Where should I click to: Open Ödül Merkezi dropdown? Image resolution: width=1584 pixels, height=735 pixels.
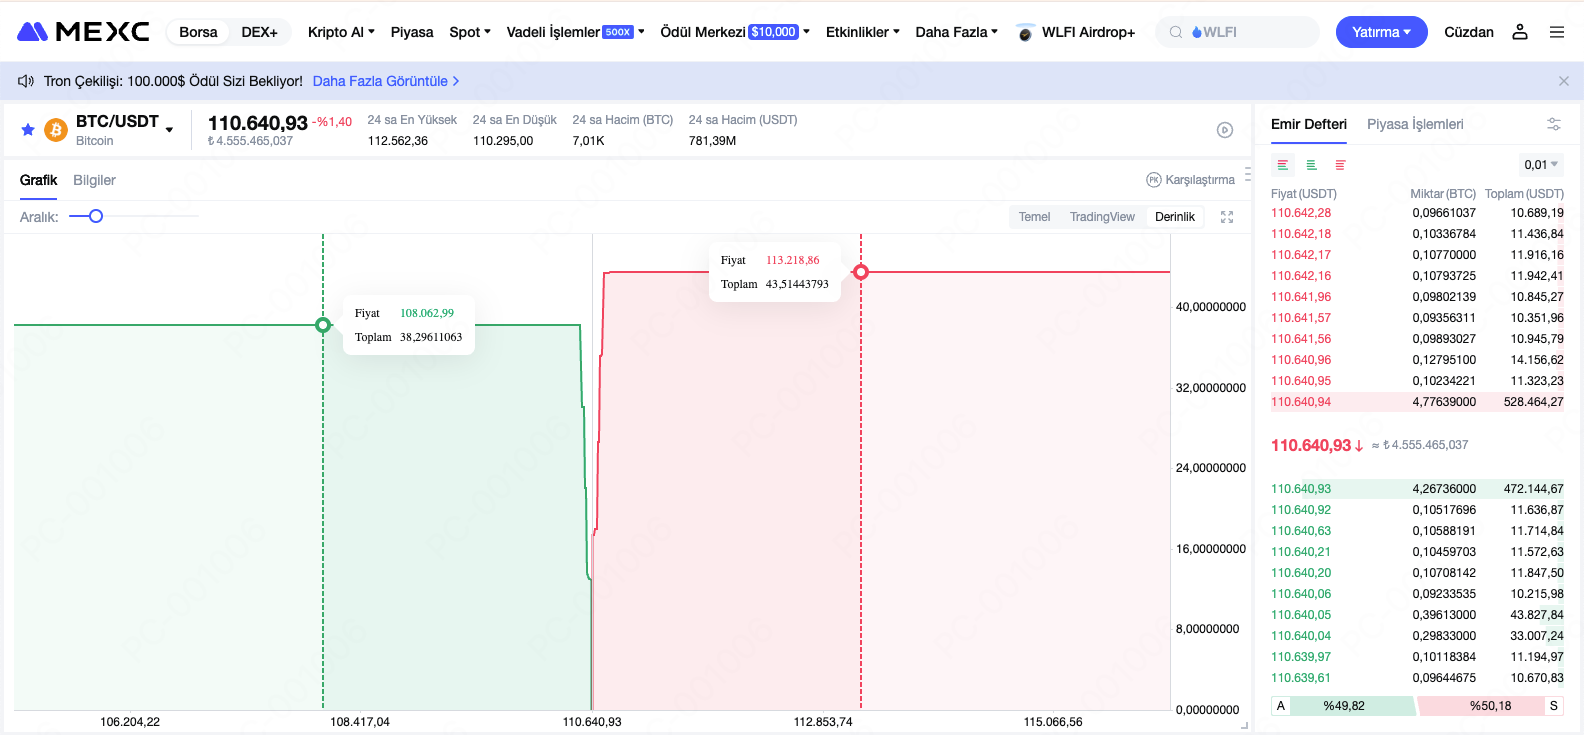(735, 32)
